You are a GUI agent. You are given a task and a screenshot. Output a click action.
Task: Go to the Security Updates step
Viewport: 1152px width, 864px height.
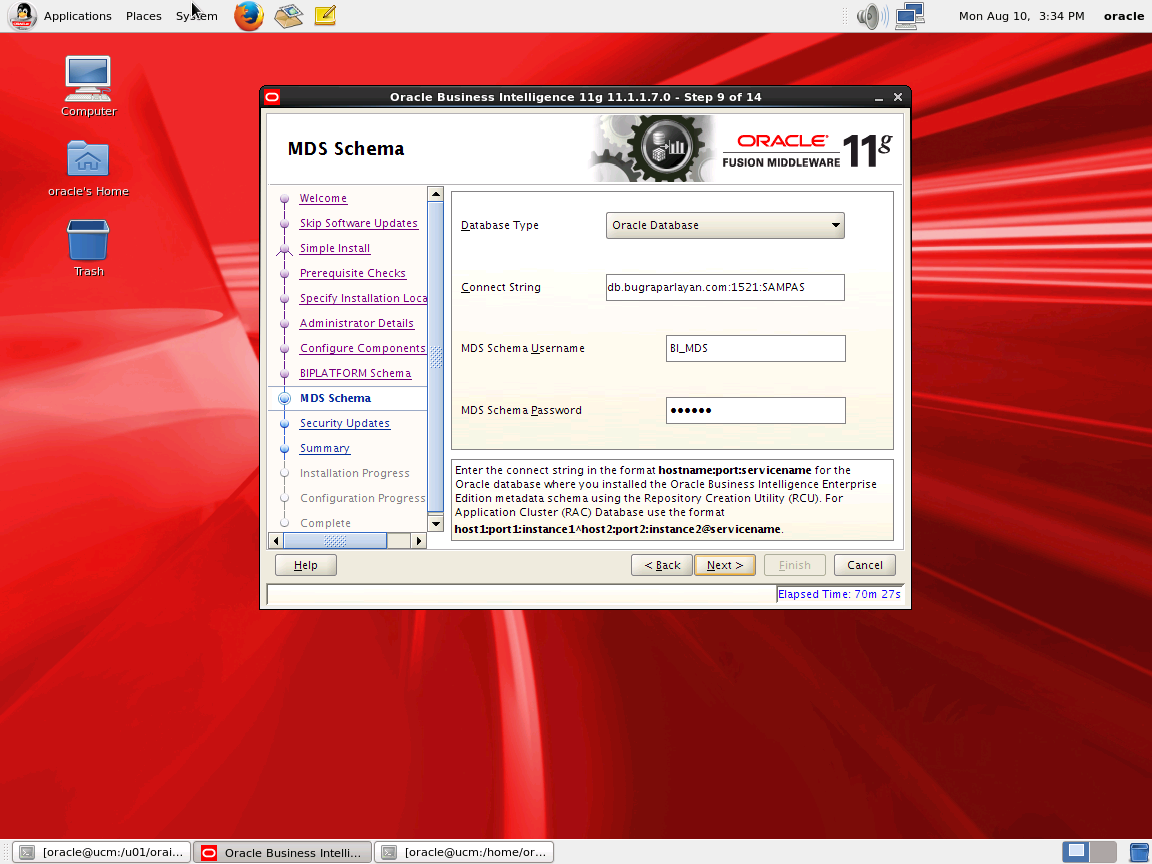[345, 423]
